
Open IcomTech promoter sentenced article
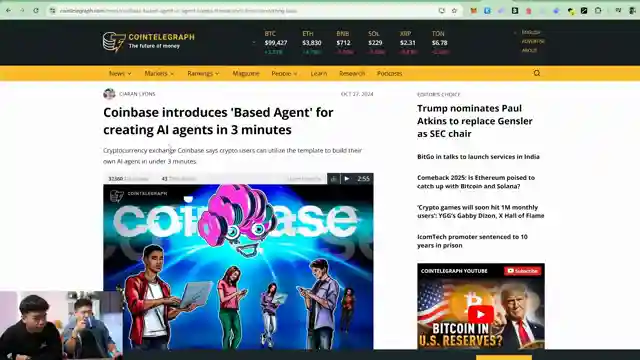click(x=472, y=241)
